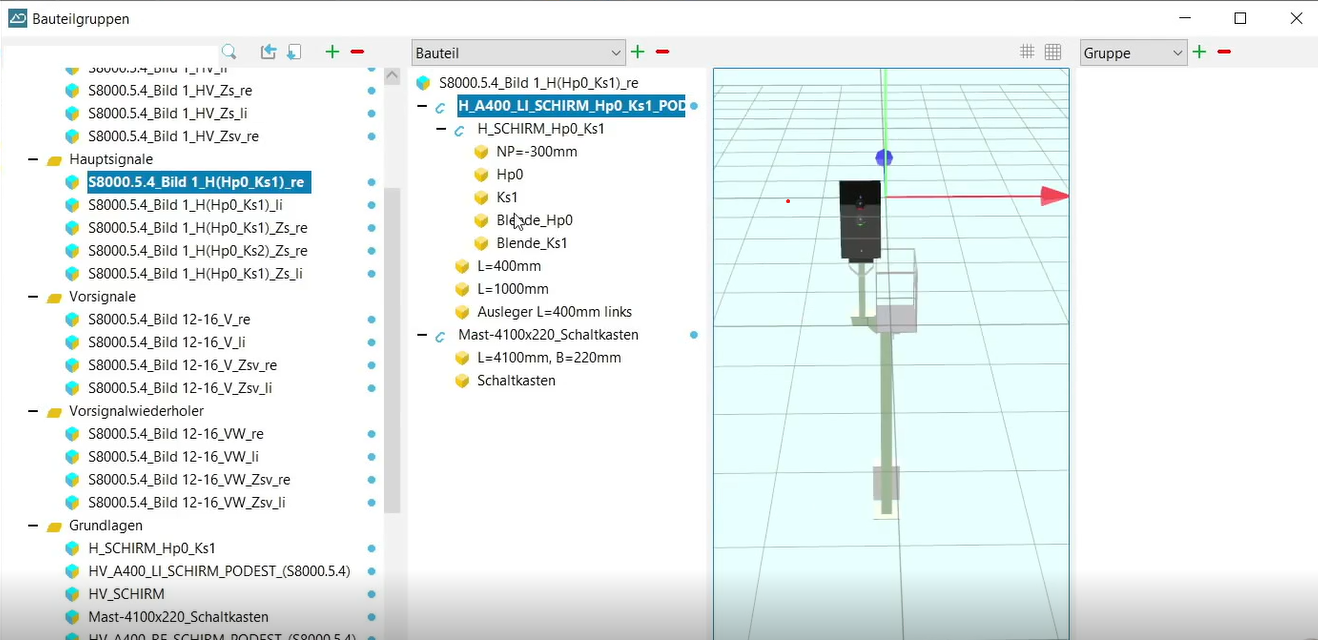Toggle blue dot beside S8000.5.4_Bild 12-16_V_re
The image size is (1318, 640).
pos(372,320)
